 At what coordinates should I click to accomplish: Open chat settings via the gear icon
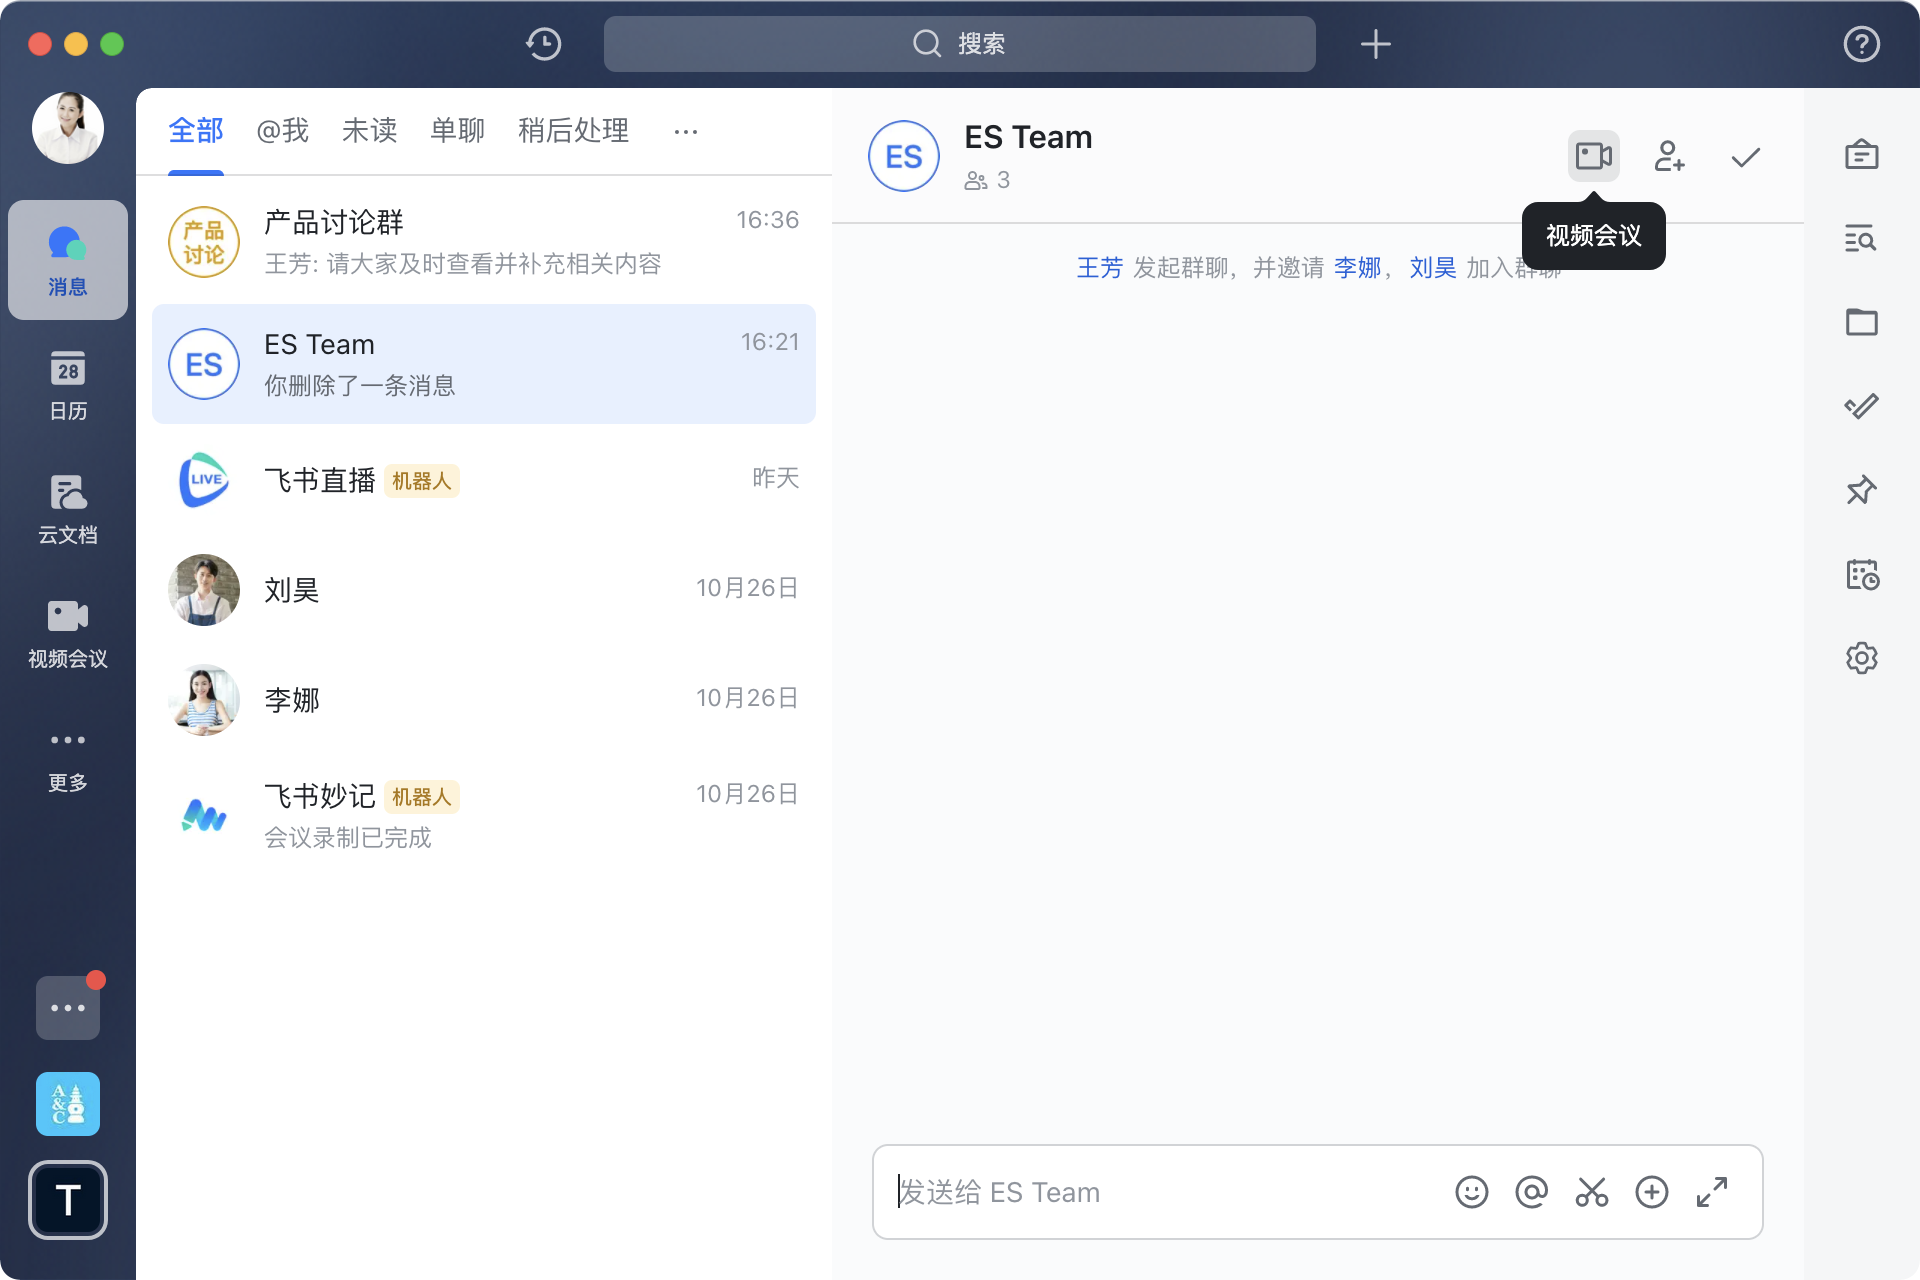click(1861, 658)
